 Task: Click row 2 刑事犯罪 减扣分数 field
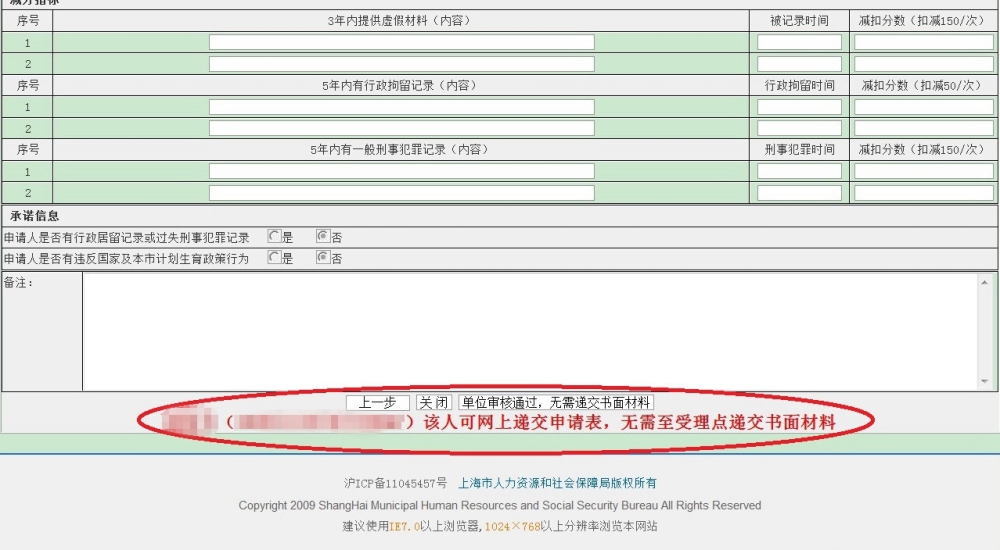[x=923, y=193]
